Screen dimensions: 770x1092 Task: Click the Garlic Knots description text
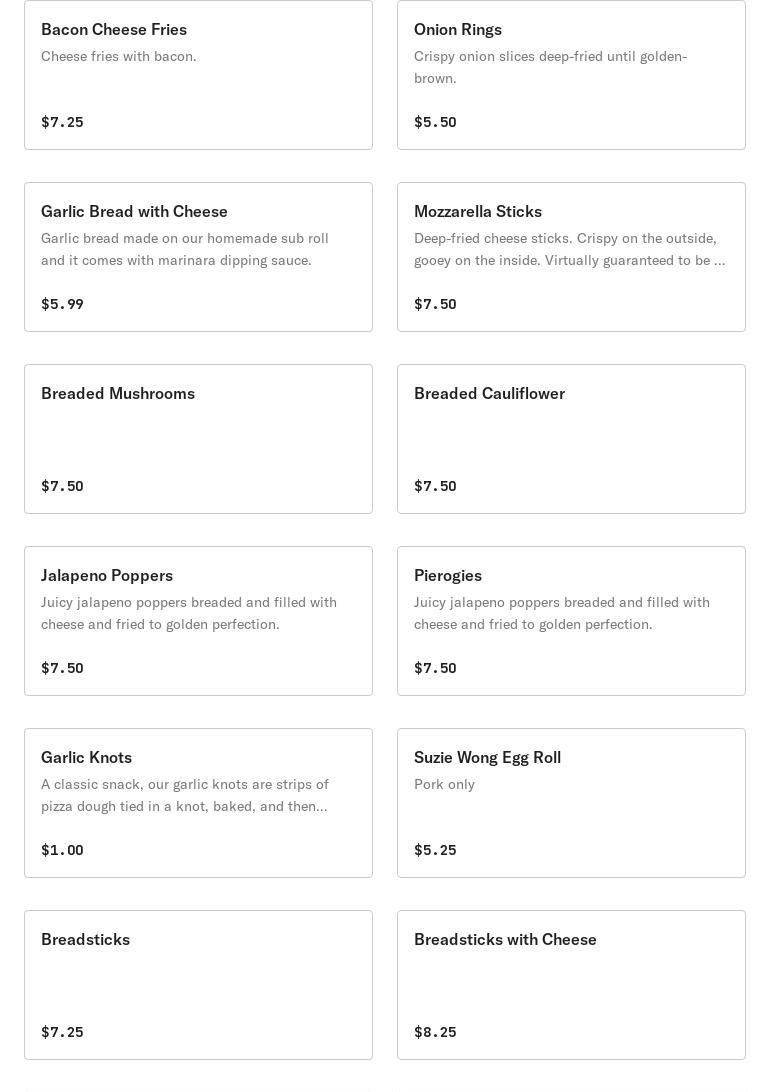click(184, 795)
